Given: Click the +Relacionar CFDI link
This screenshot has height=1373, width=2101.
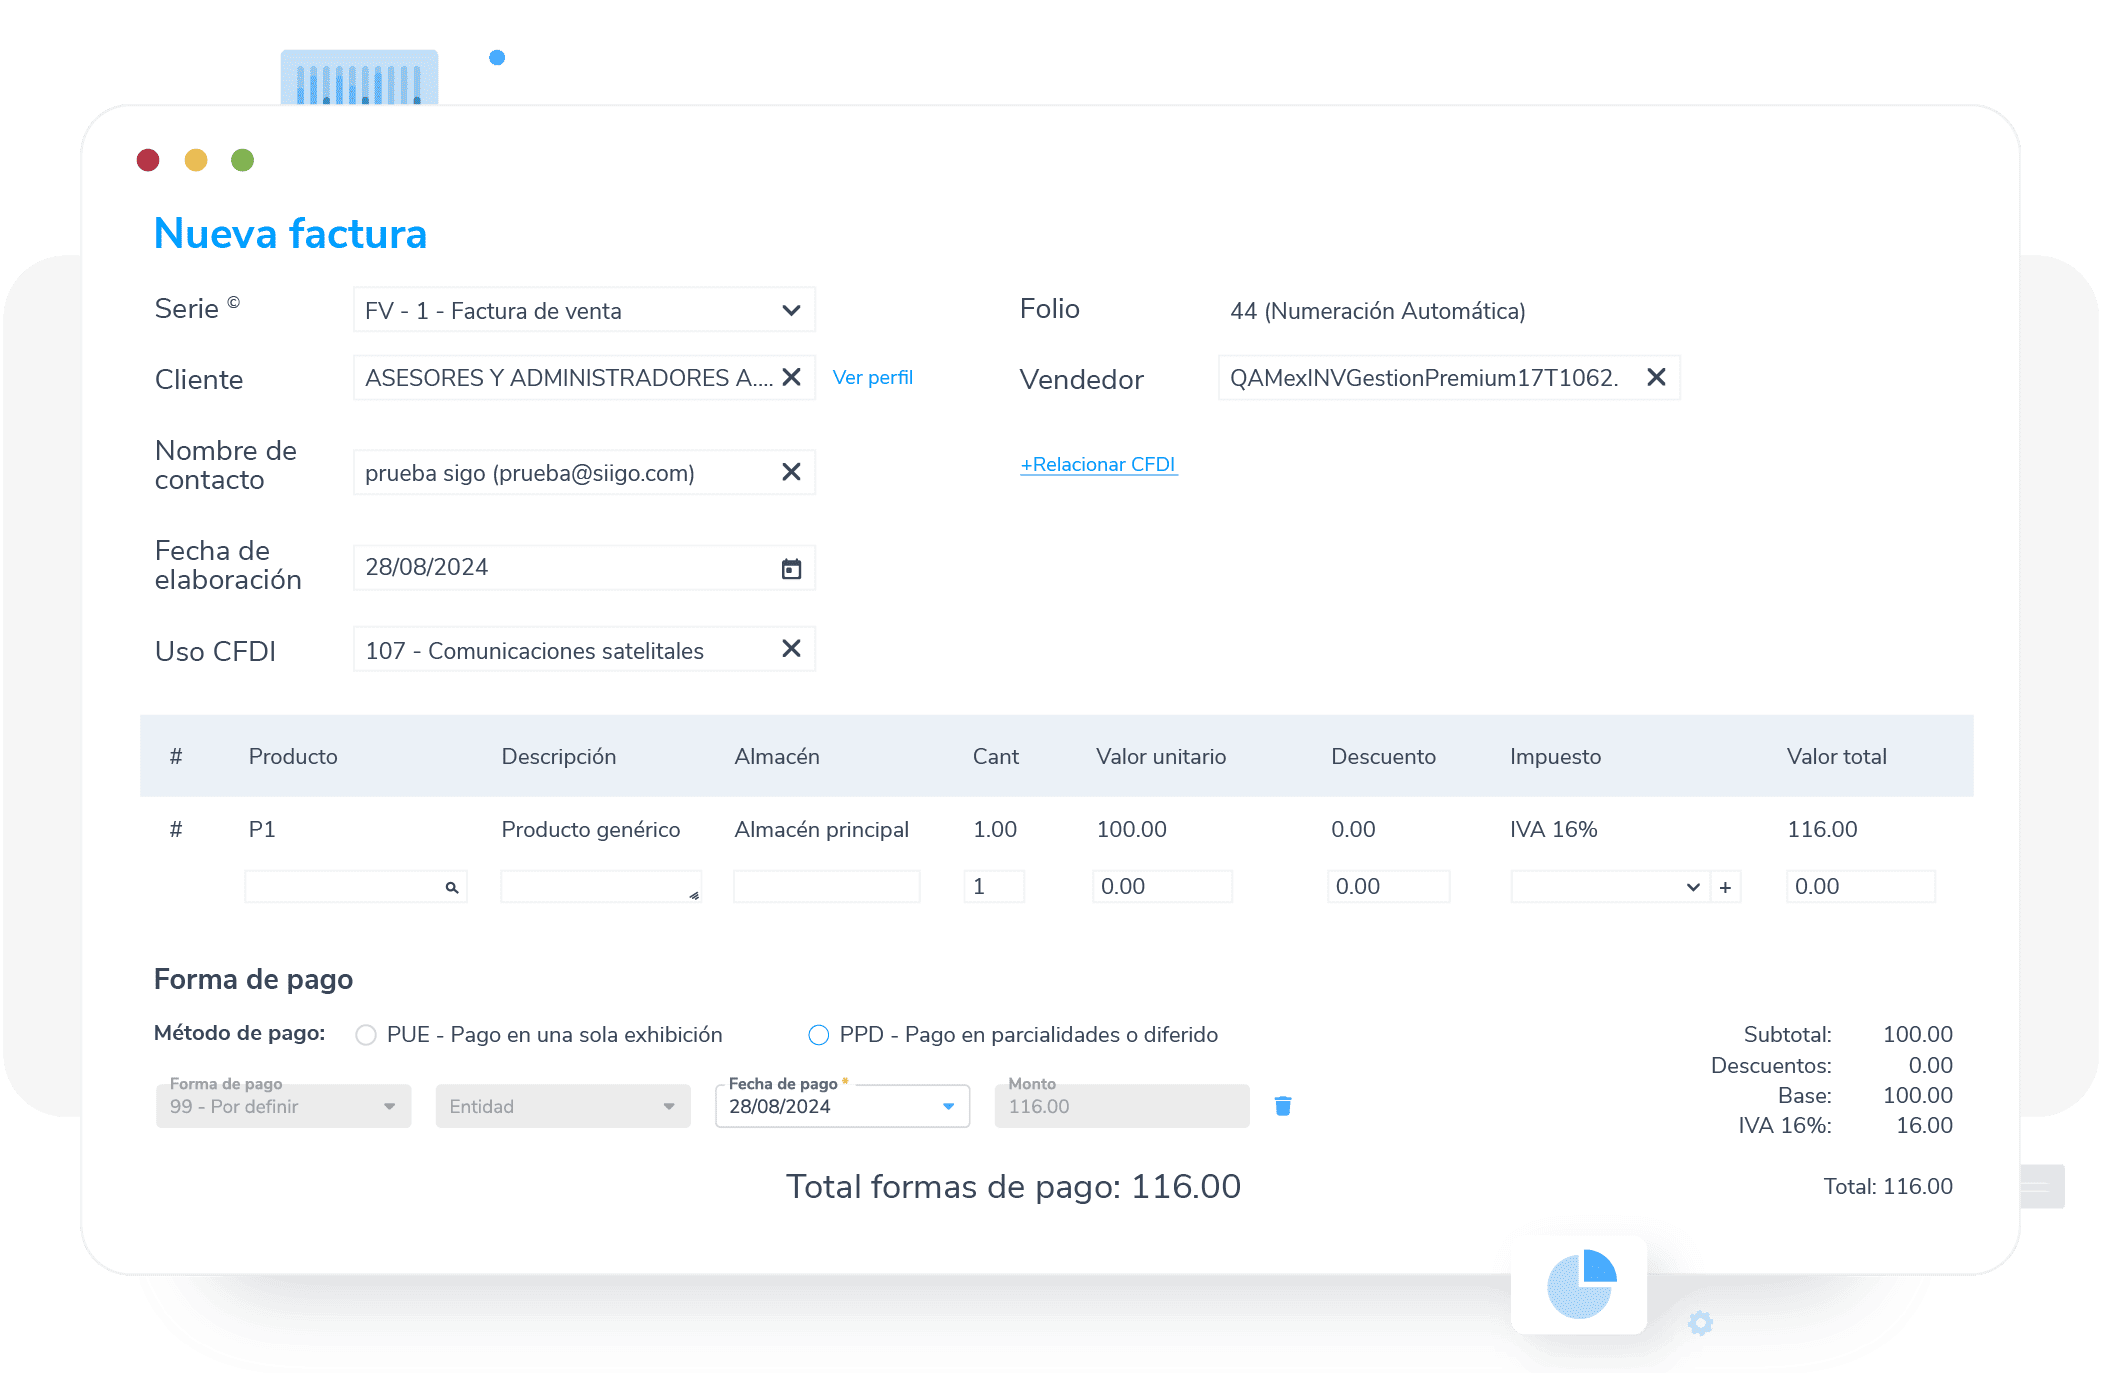Looking at the screenshot, I should (x=1098, y=464).
